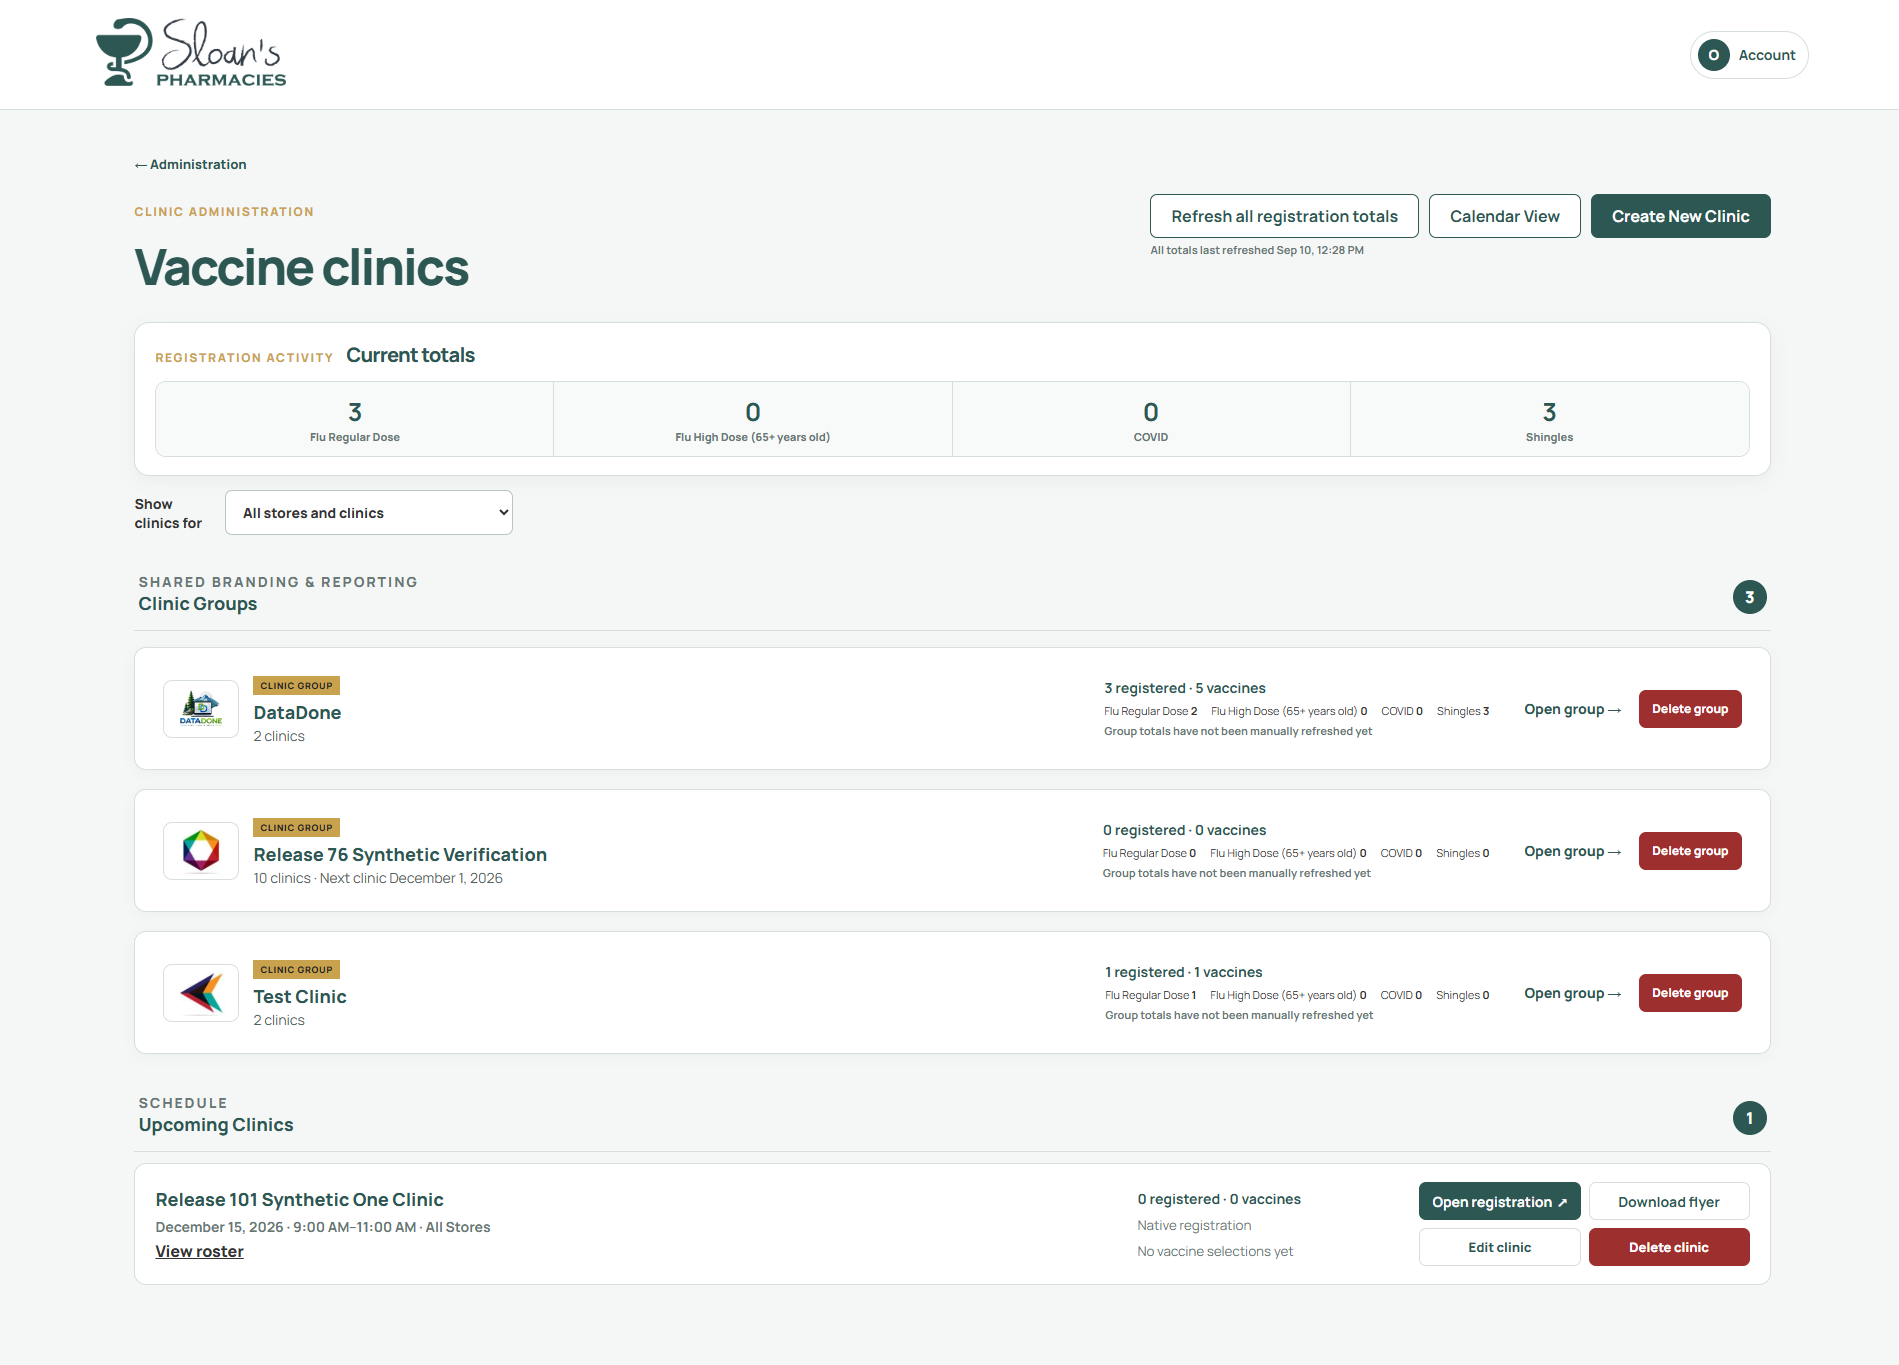Click the DataDone group title

297,713
